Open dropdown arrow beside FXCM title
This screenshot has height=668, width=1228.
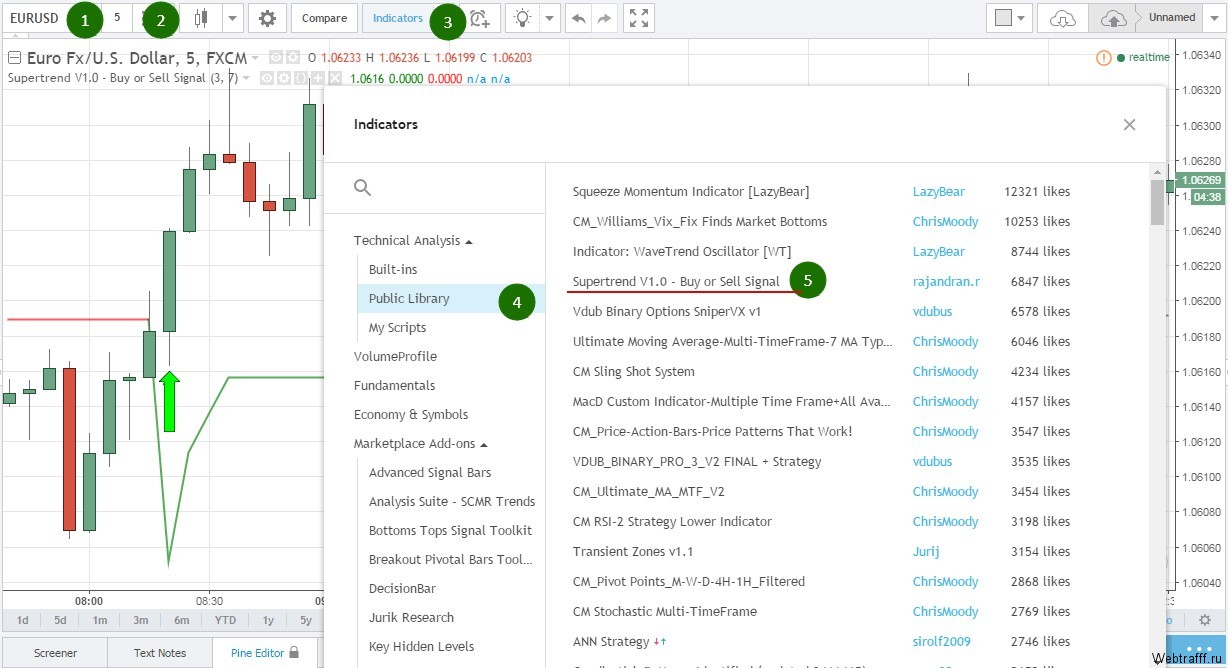[x=256, y=58]
